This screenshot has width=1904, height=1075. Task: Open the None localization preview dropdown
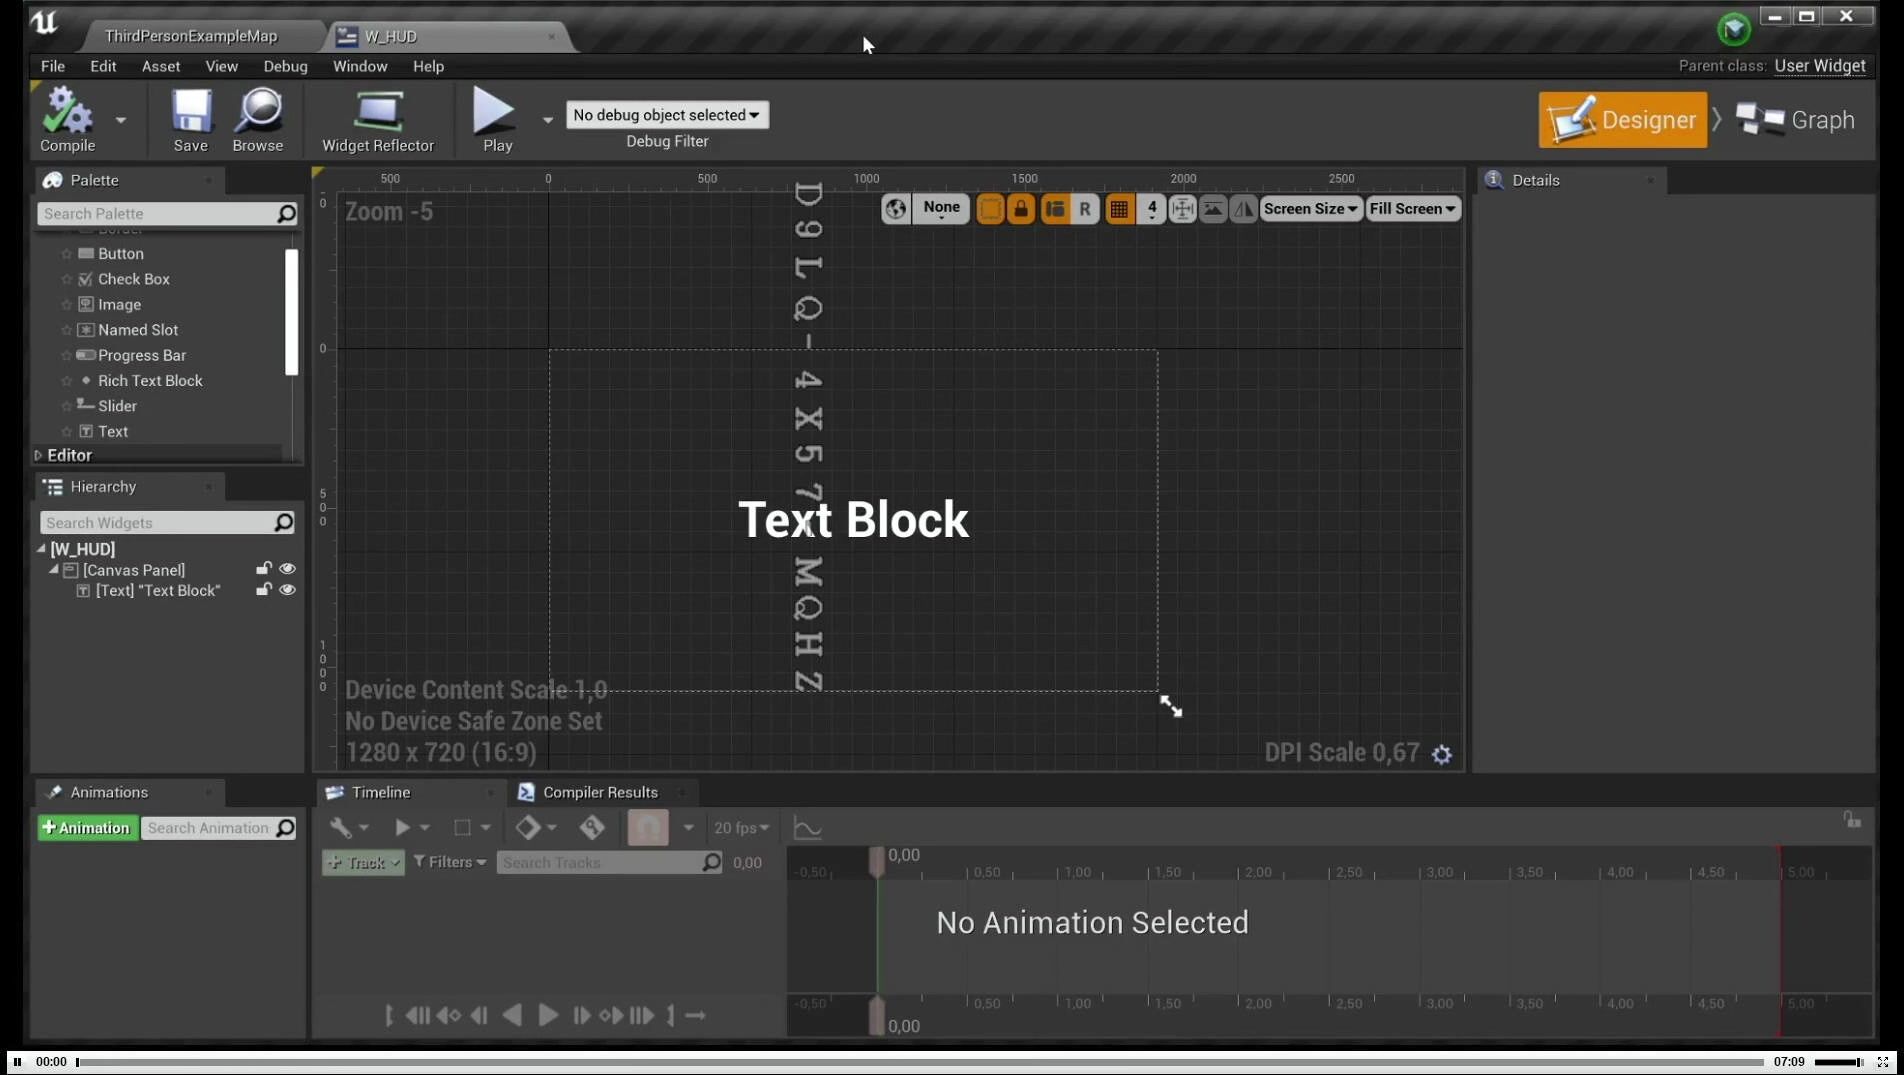pyautogui.click(x=941, y=209)
